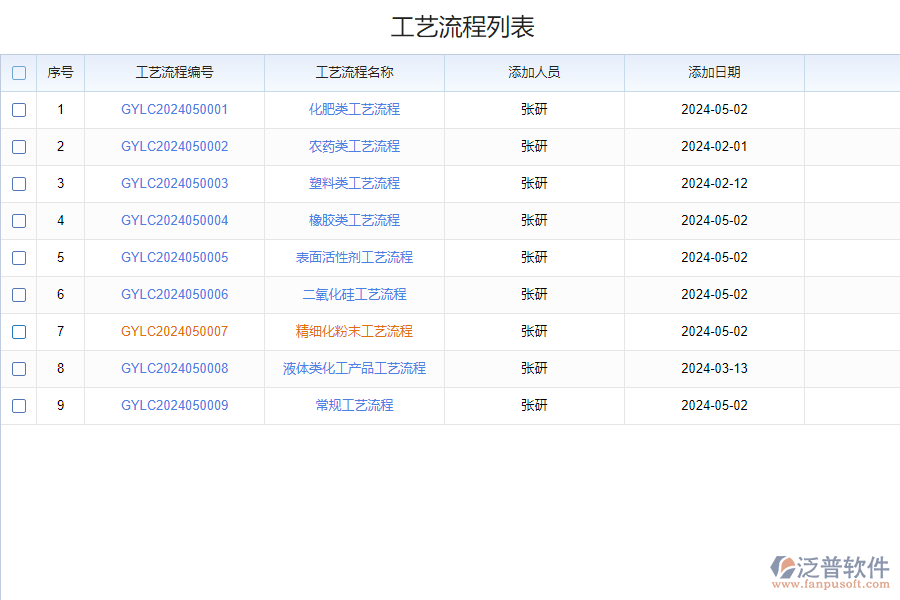Open process code GYLC2024050006
The height and width of the screenshot is (600, 900).
174,295
